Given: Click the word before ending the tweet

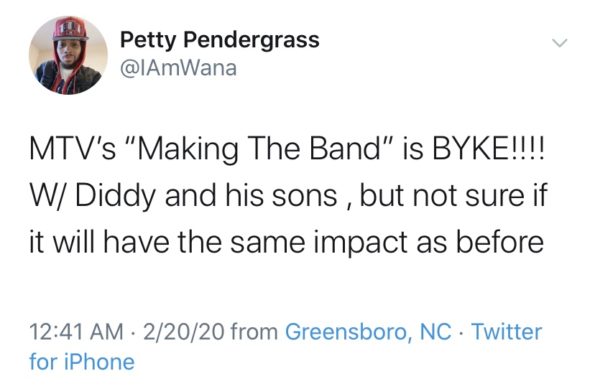Looking at the screenshot, I should click(499, 242).
